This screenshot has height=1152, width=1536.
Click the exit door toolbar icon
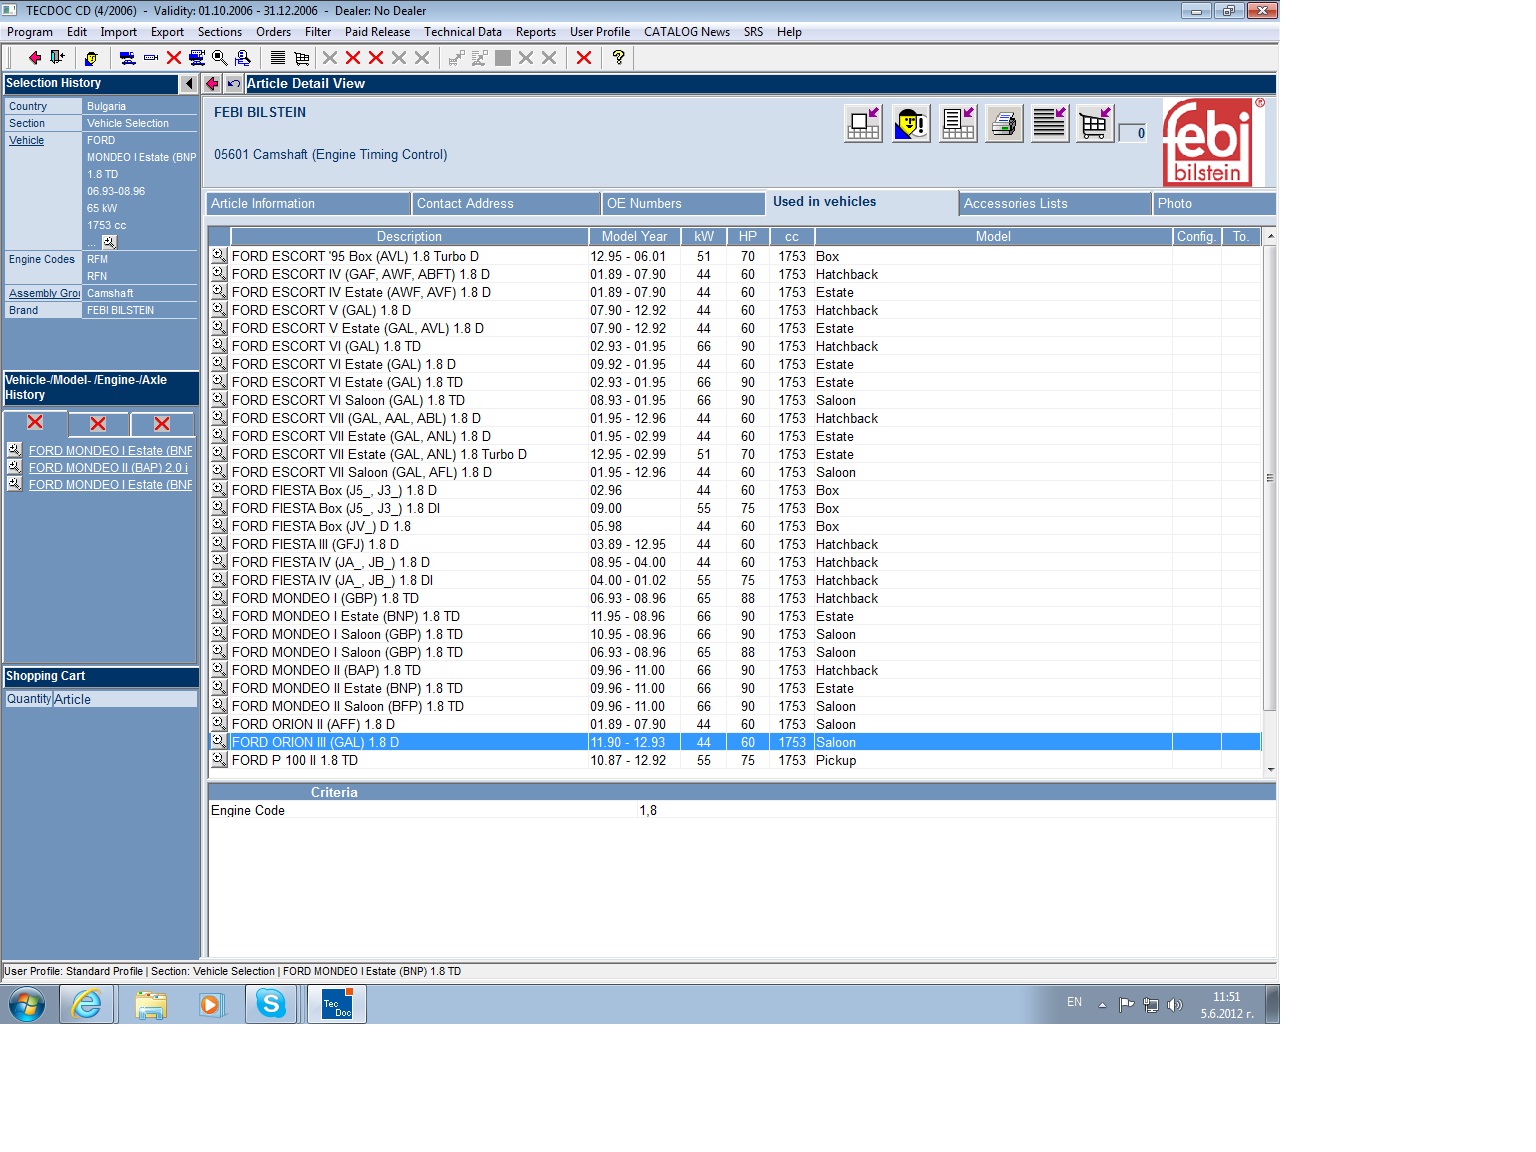(x=58, y=58)
